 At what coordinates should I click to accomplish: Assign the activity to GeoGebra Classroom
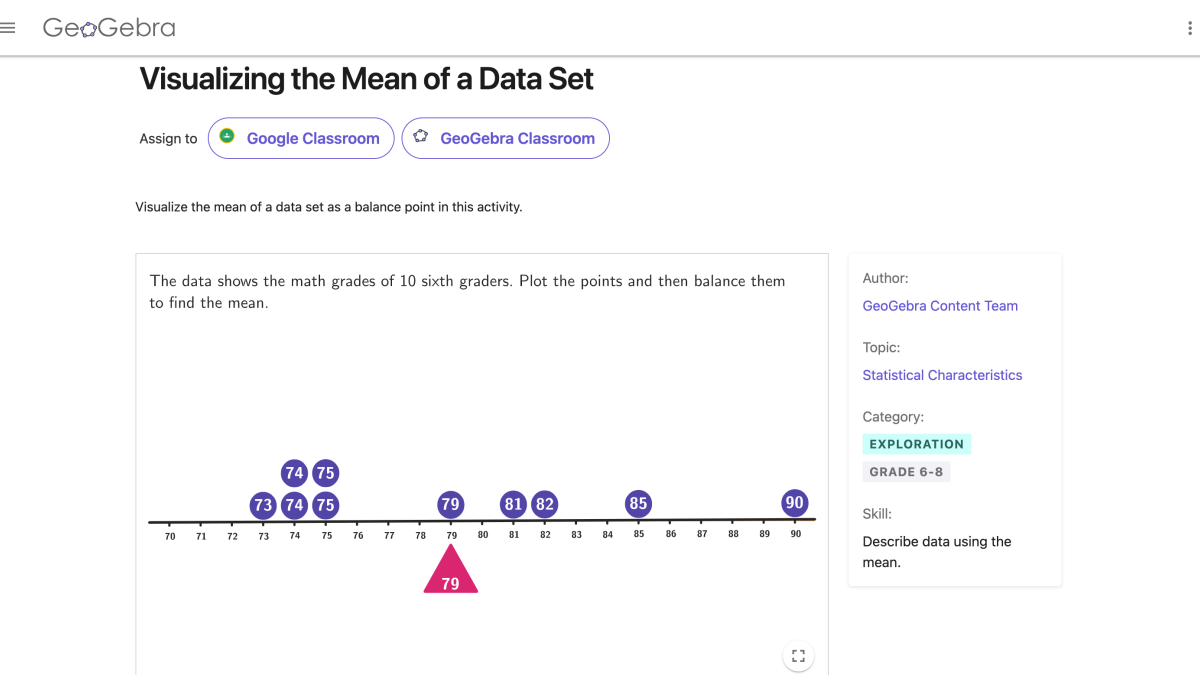[x=505, y=137]
